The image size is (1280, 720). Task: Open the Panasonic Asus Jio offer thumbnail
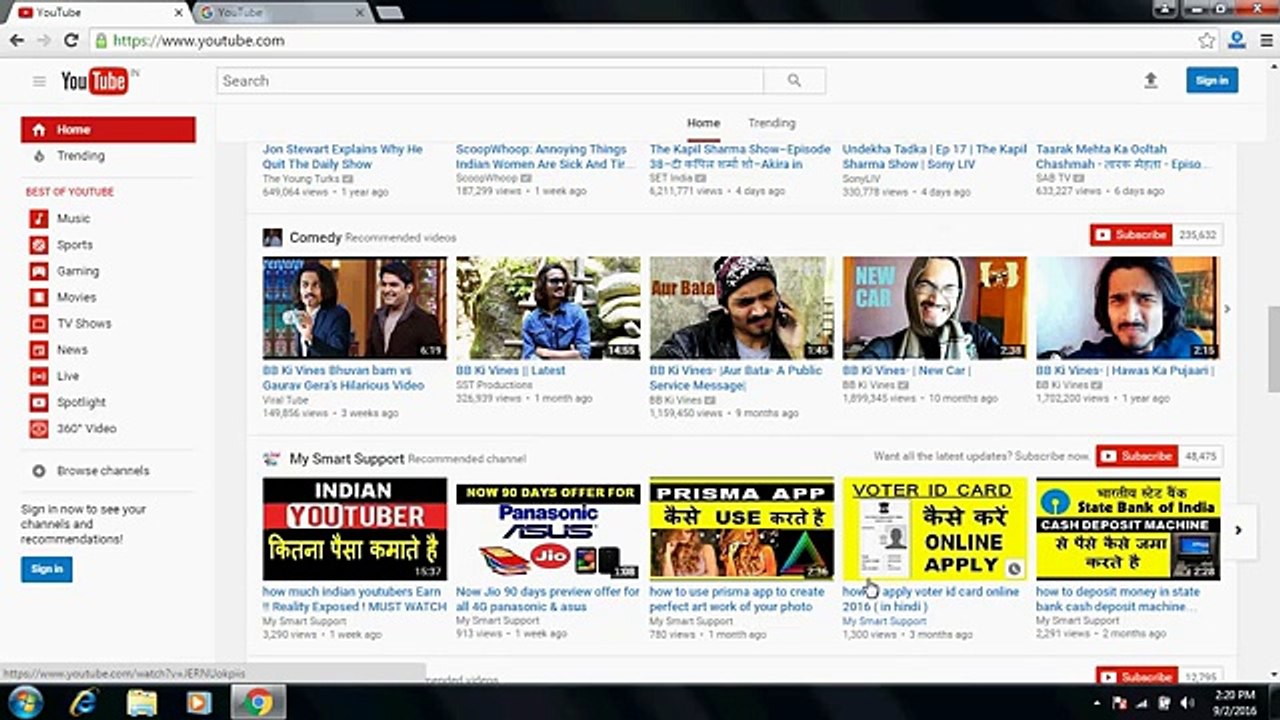[548, 529]
